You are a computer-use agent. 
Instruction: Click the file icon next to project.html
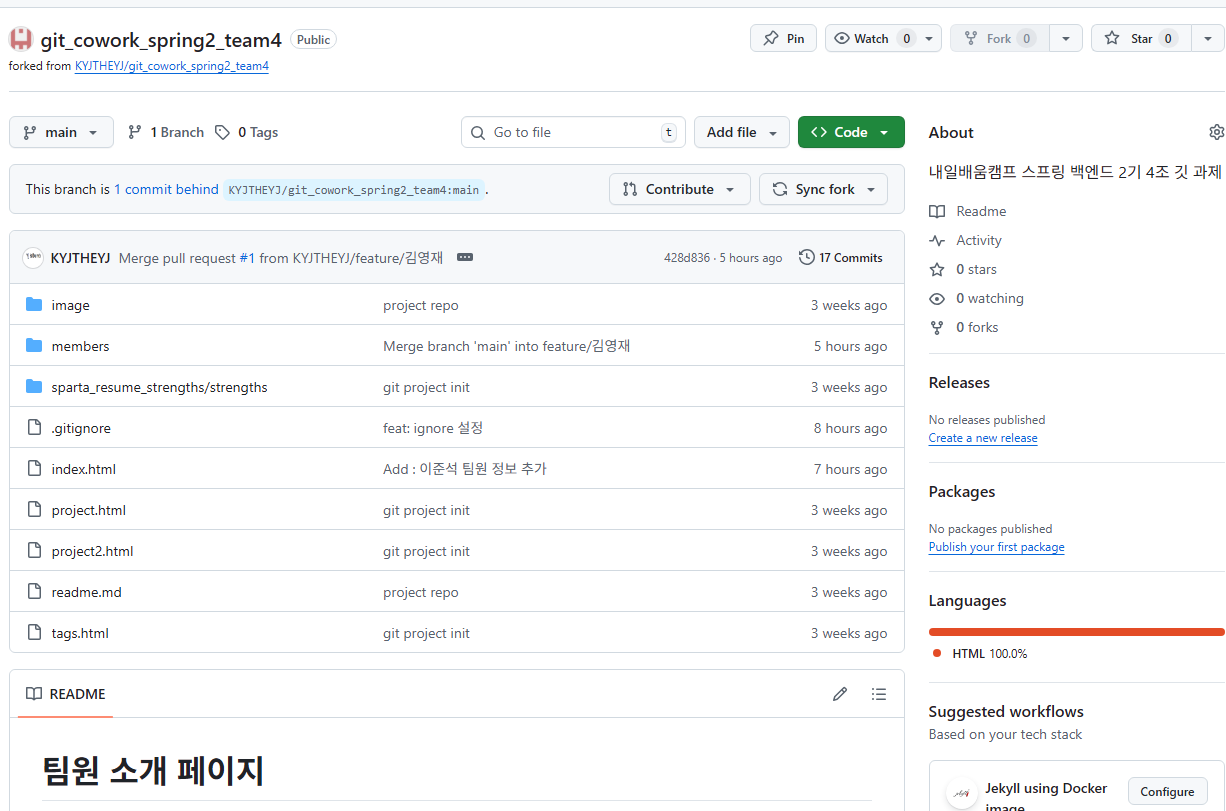34,510
